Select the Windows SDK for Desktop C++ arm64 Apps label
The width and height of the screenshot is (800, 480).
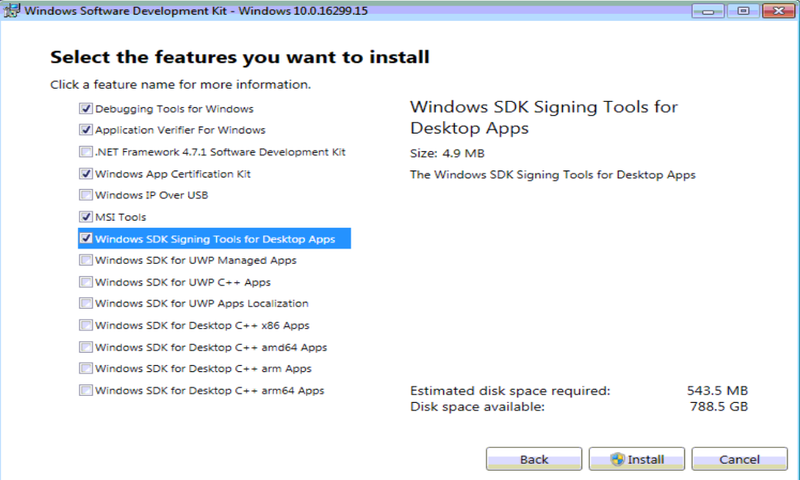210,390
